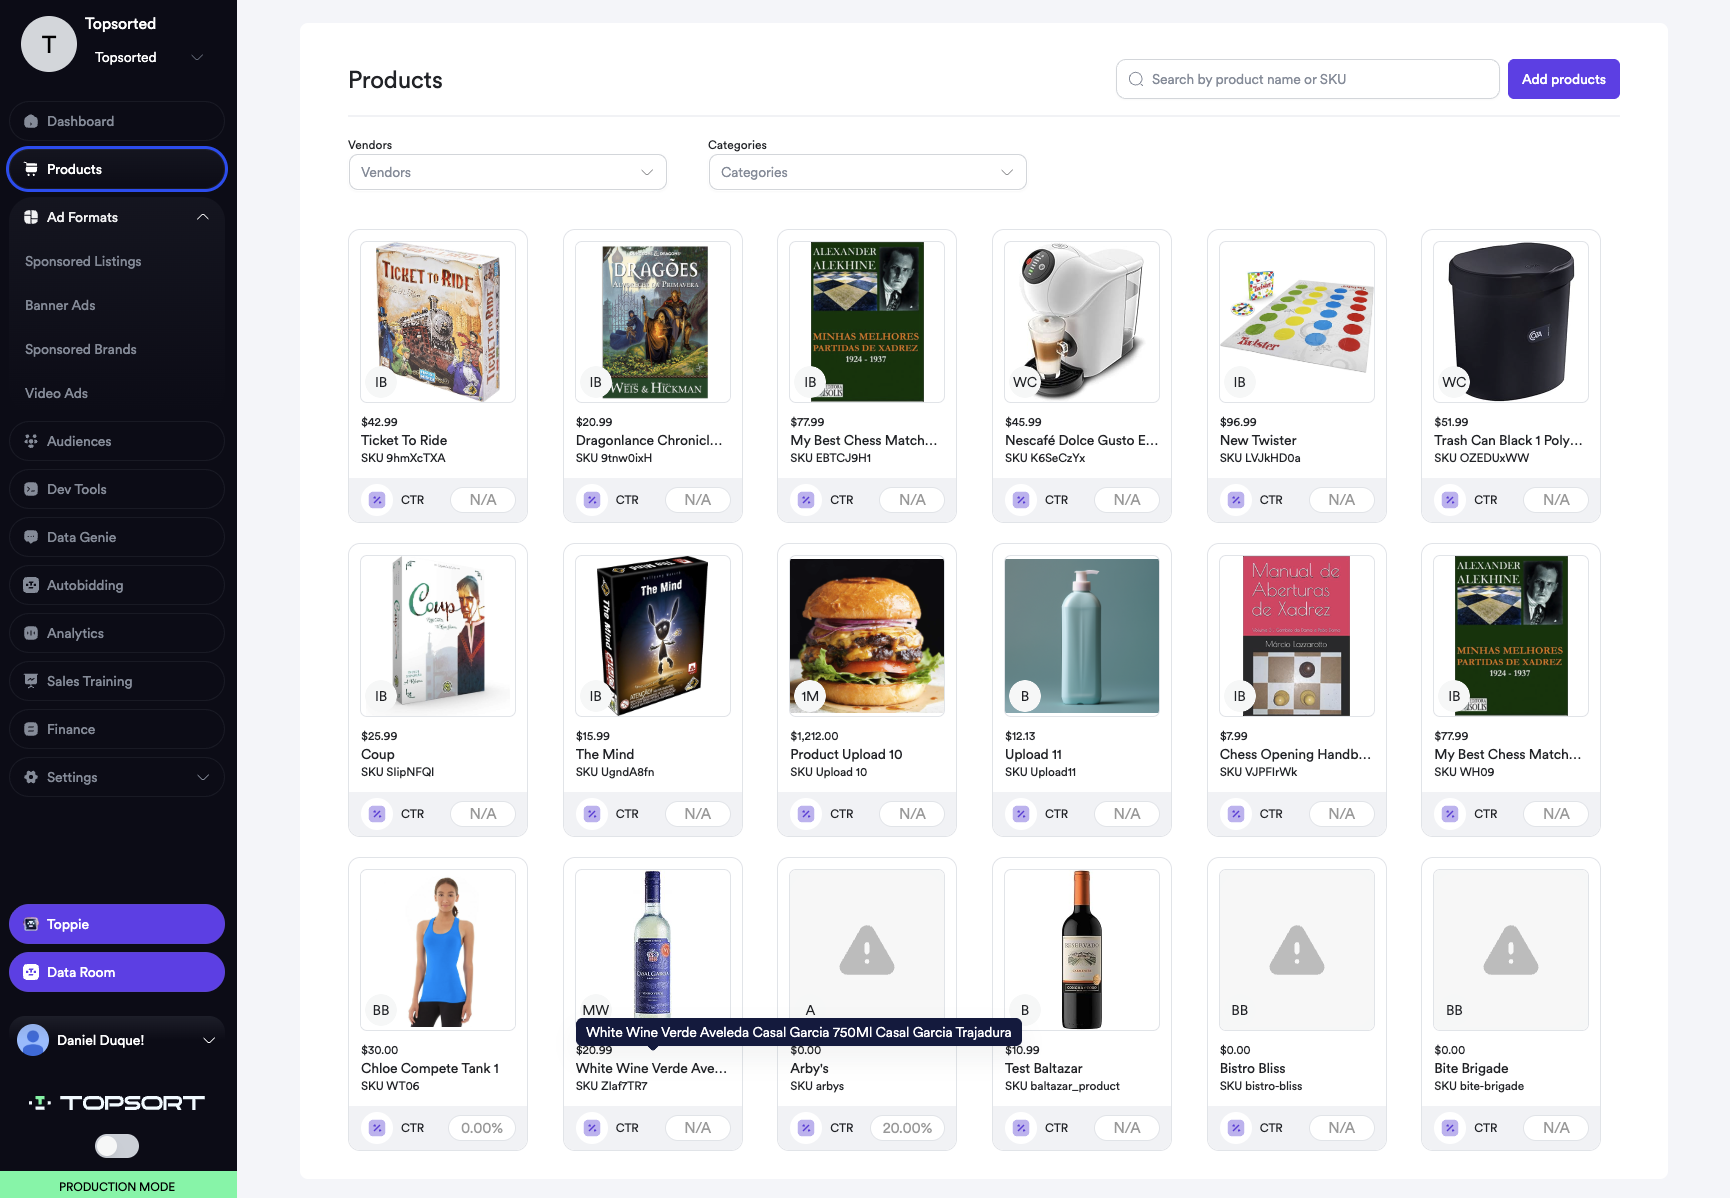Open the Toppie button
The height and width of the screenshot is (1198, 1730).
(117, 924)
